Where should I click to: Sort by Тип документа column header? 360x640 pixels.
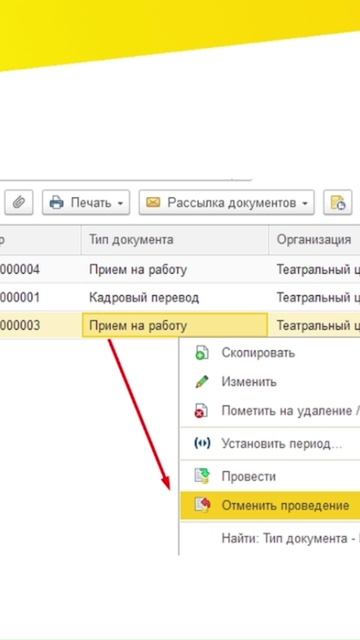click(175, 240)
